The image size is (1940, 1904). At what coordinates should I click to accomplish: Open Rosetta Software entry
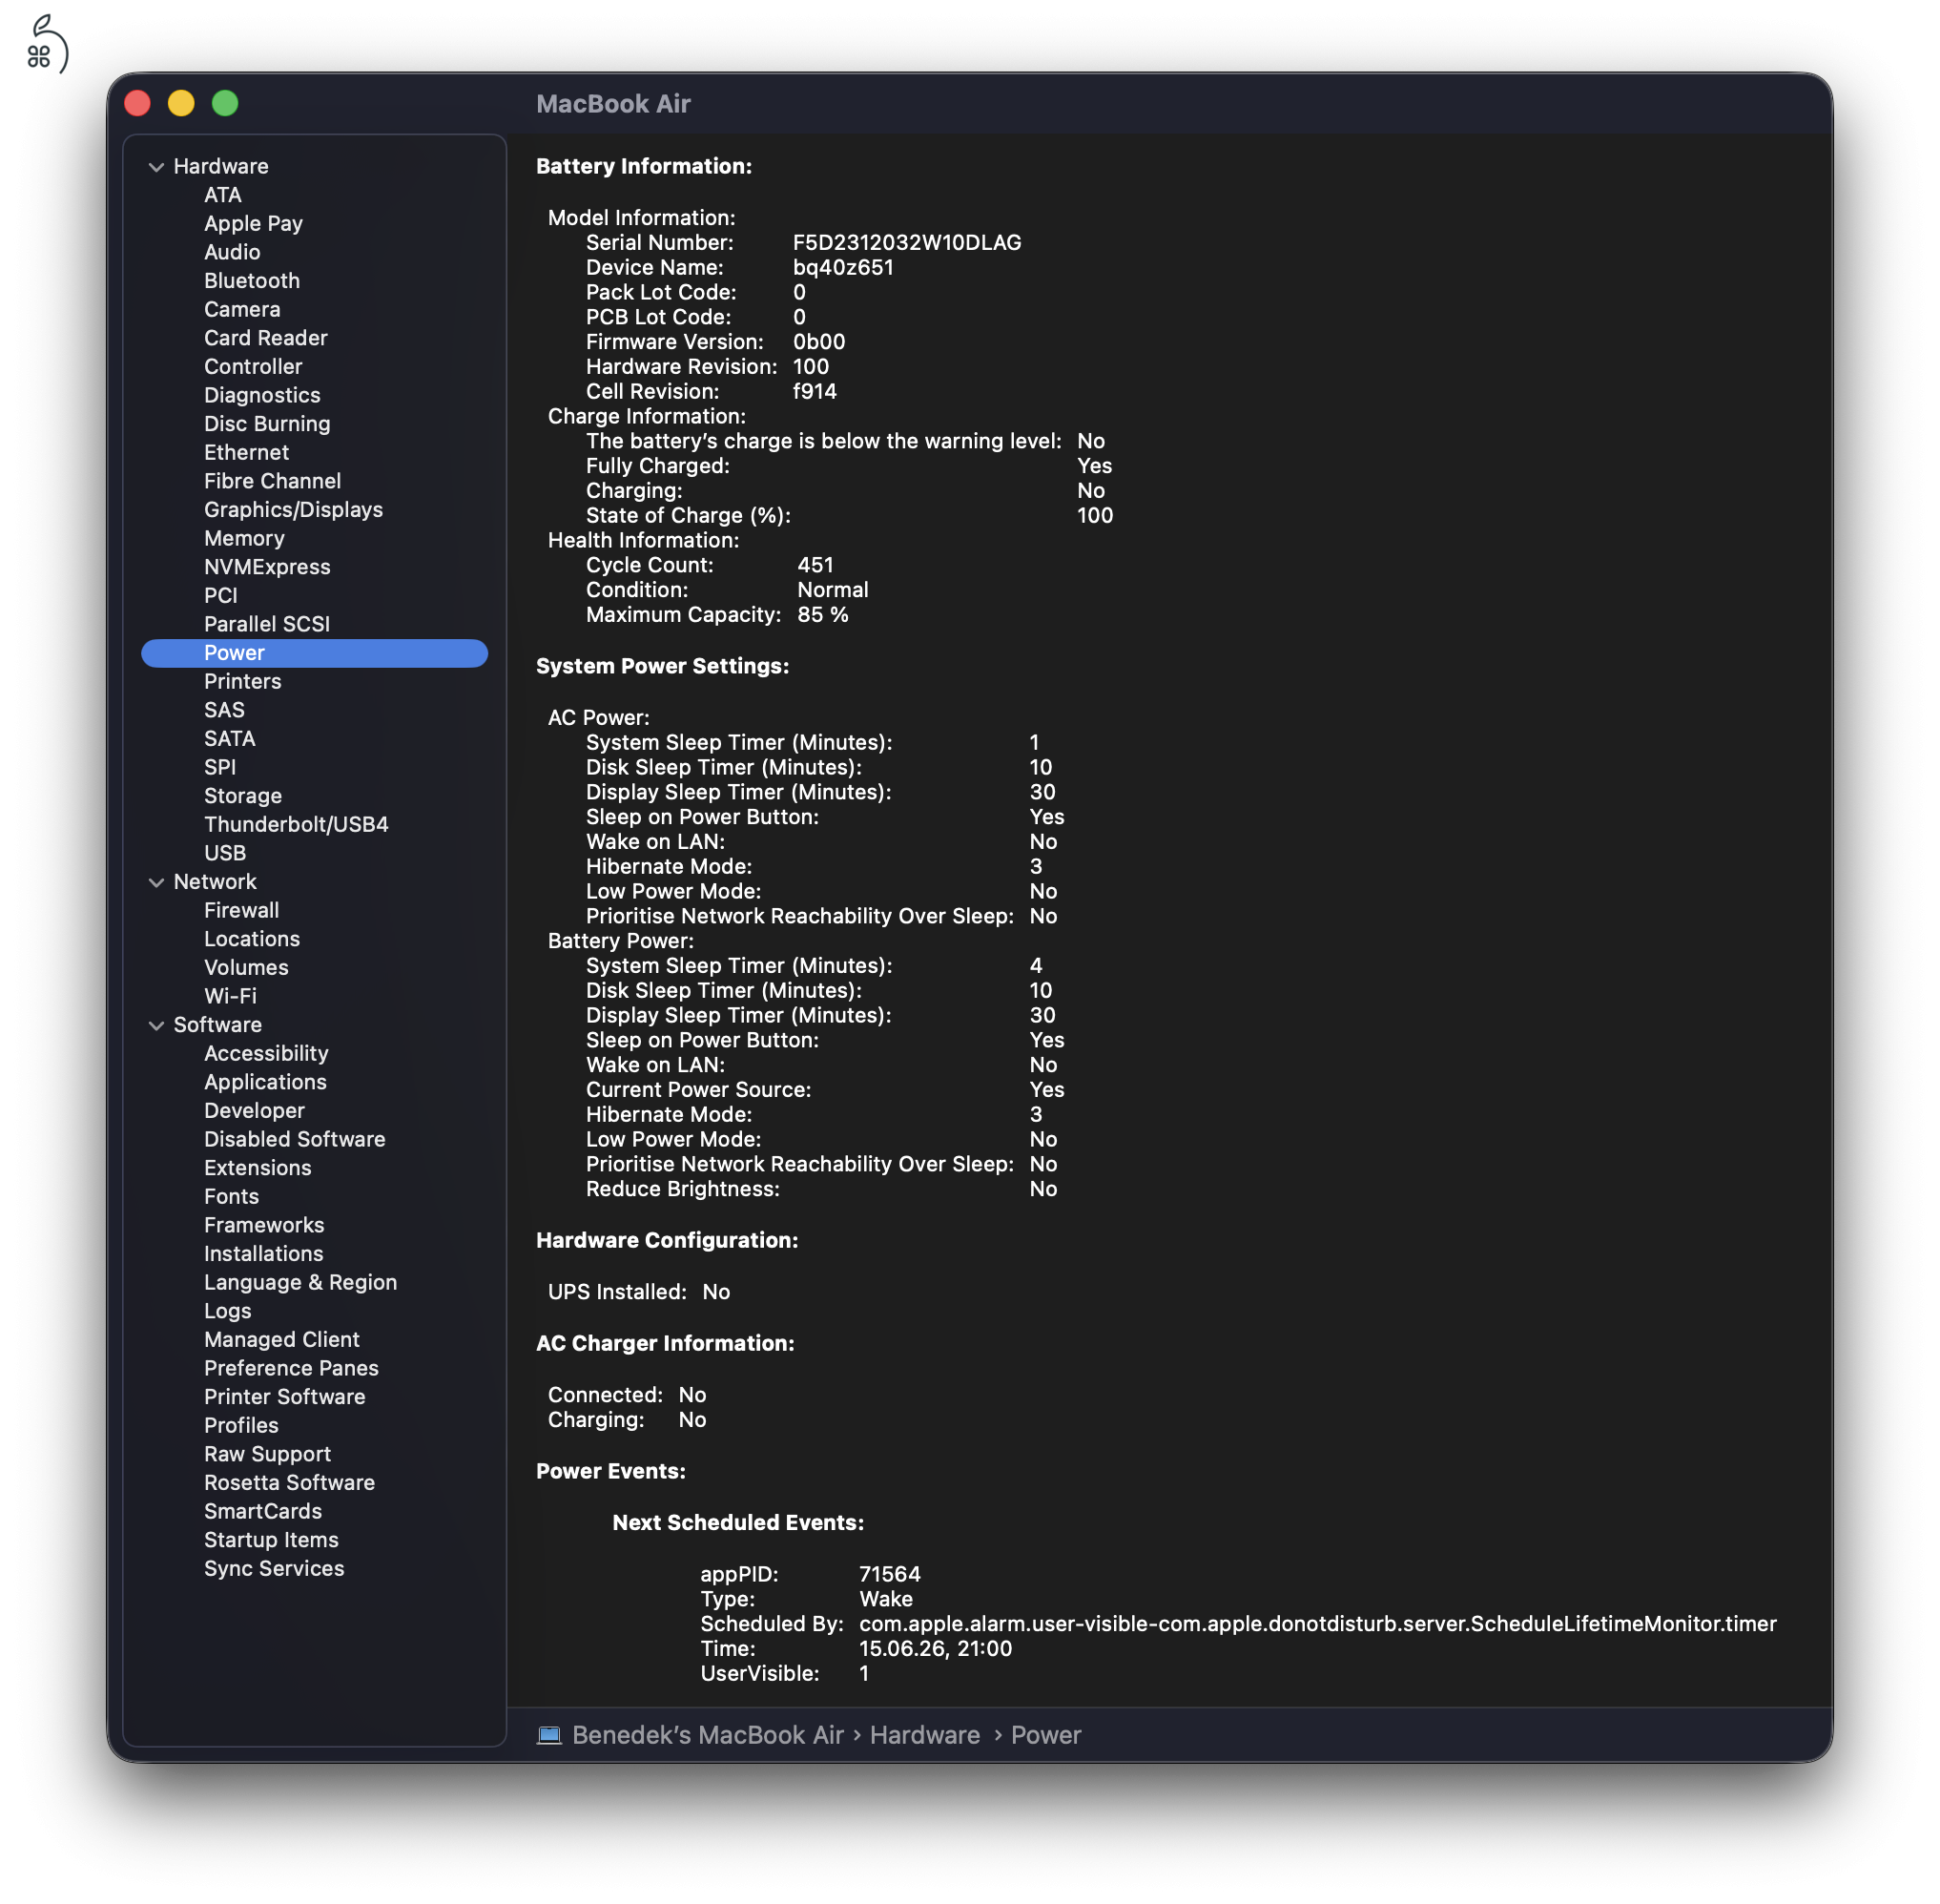click(x=289, y=1484)
